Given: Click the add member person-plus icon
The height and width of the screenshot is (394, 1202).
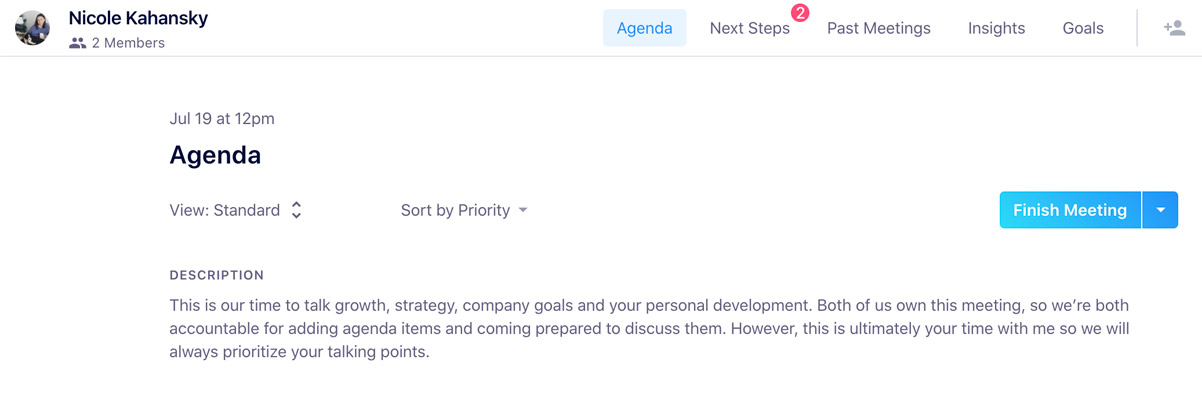Looking at the screenshot, I should (x=1175, y=28).
